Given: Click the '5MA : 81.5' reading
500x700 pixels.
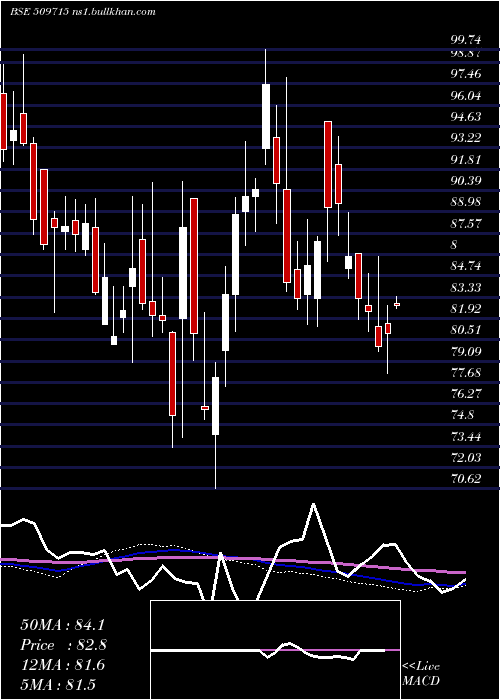Looking at the screenshot, I should pyautogui.click(x=58, y=685).
